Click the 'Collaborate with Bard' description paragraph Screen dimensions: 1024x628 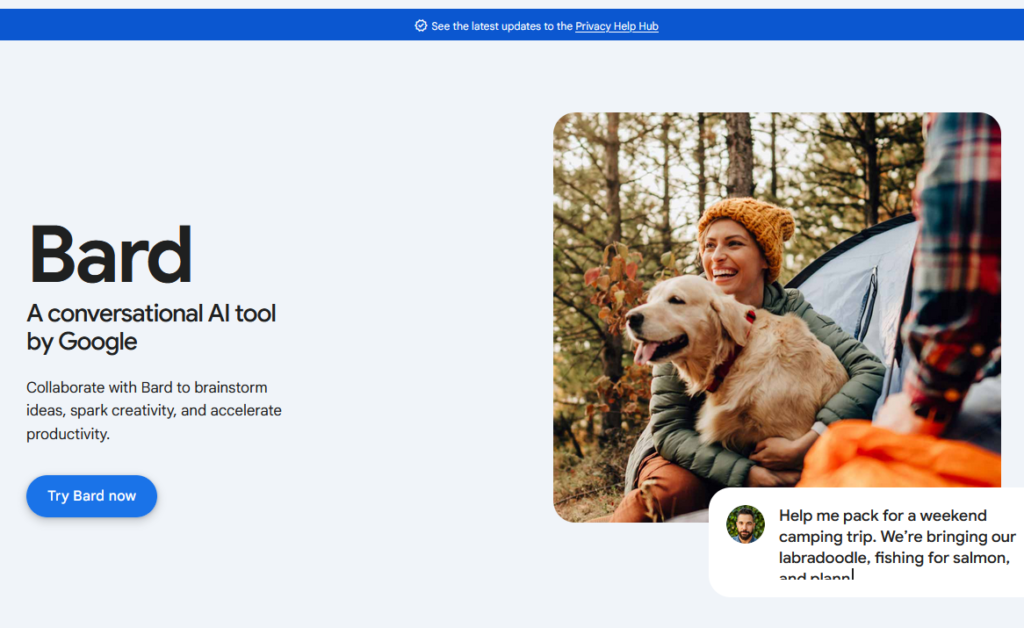click(154, 411)
